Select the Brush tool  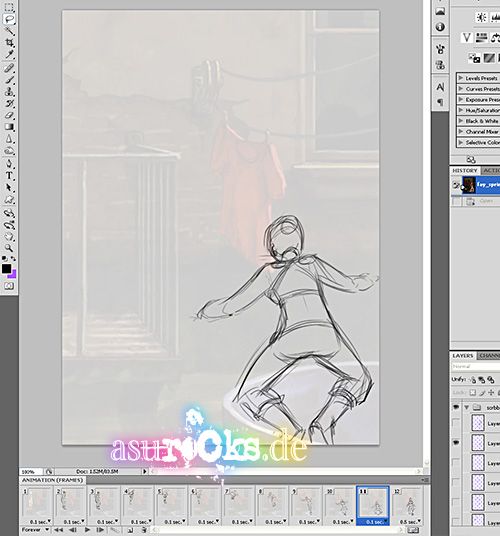click(x=9, y=80)
